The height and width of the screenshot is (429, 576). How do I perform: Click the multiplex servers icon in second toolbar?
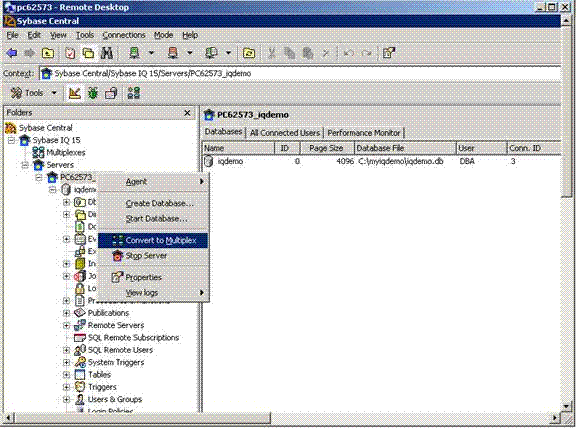click(134, 93)
